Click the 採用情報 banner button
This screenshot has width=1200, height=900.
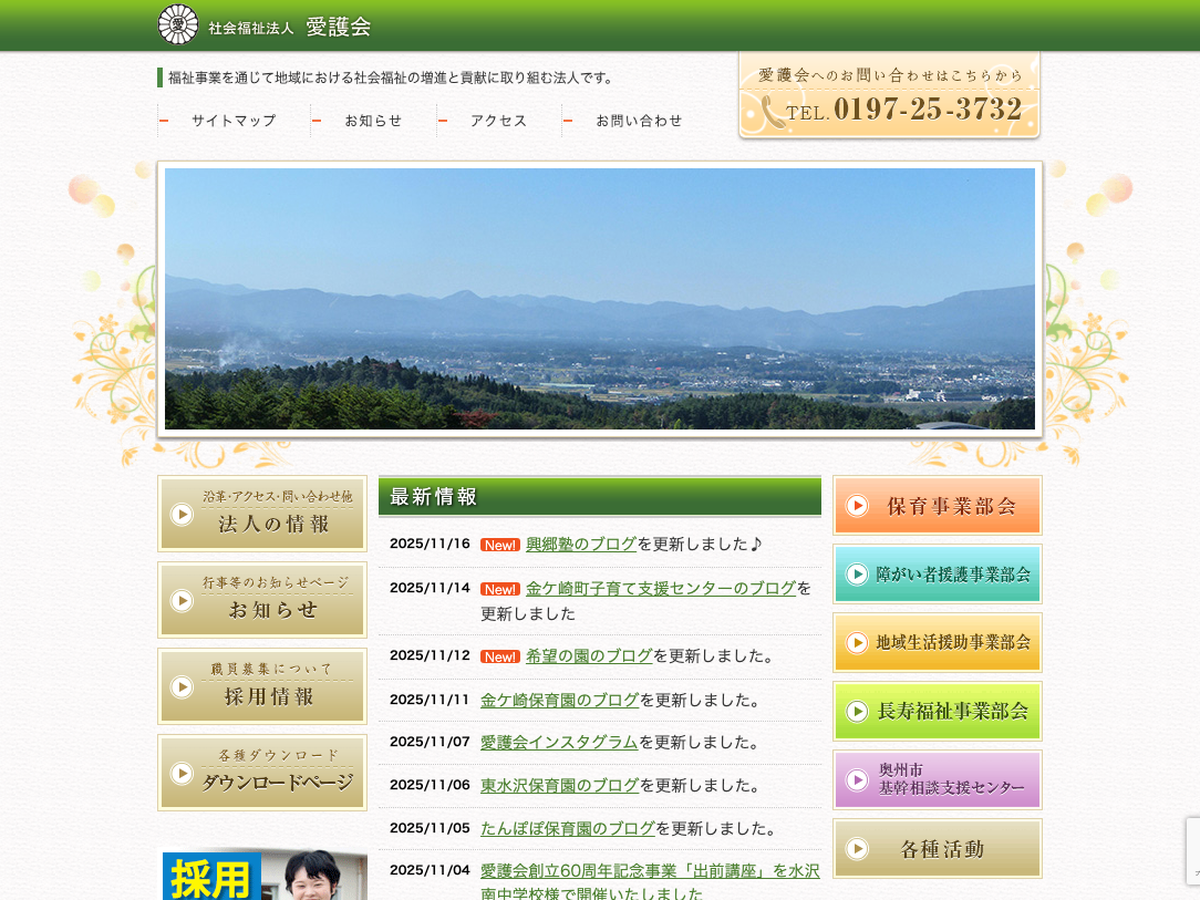click(262, 686)
